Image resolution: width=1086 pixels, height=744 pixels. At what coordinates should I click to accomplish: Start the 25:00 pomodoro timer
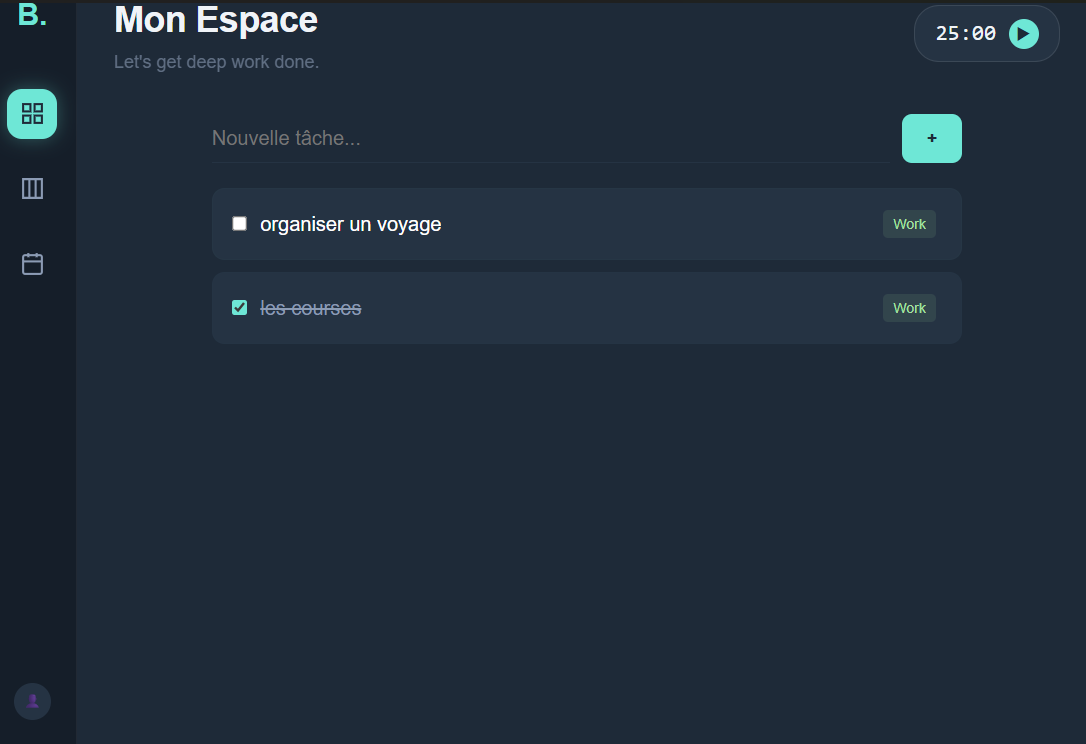coord(1023,34)
